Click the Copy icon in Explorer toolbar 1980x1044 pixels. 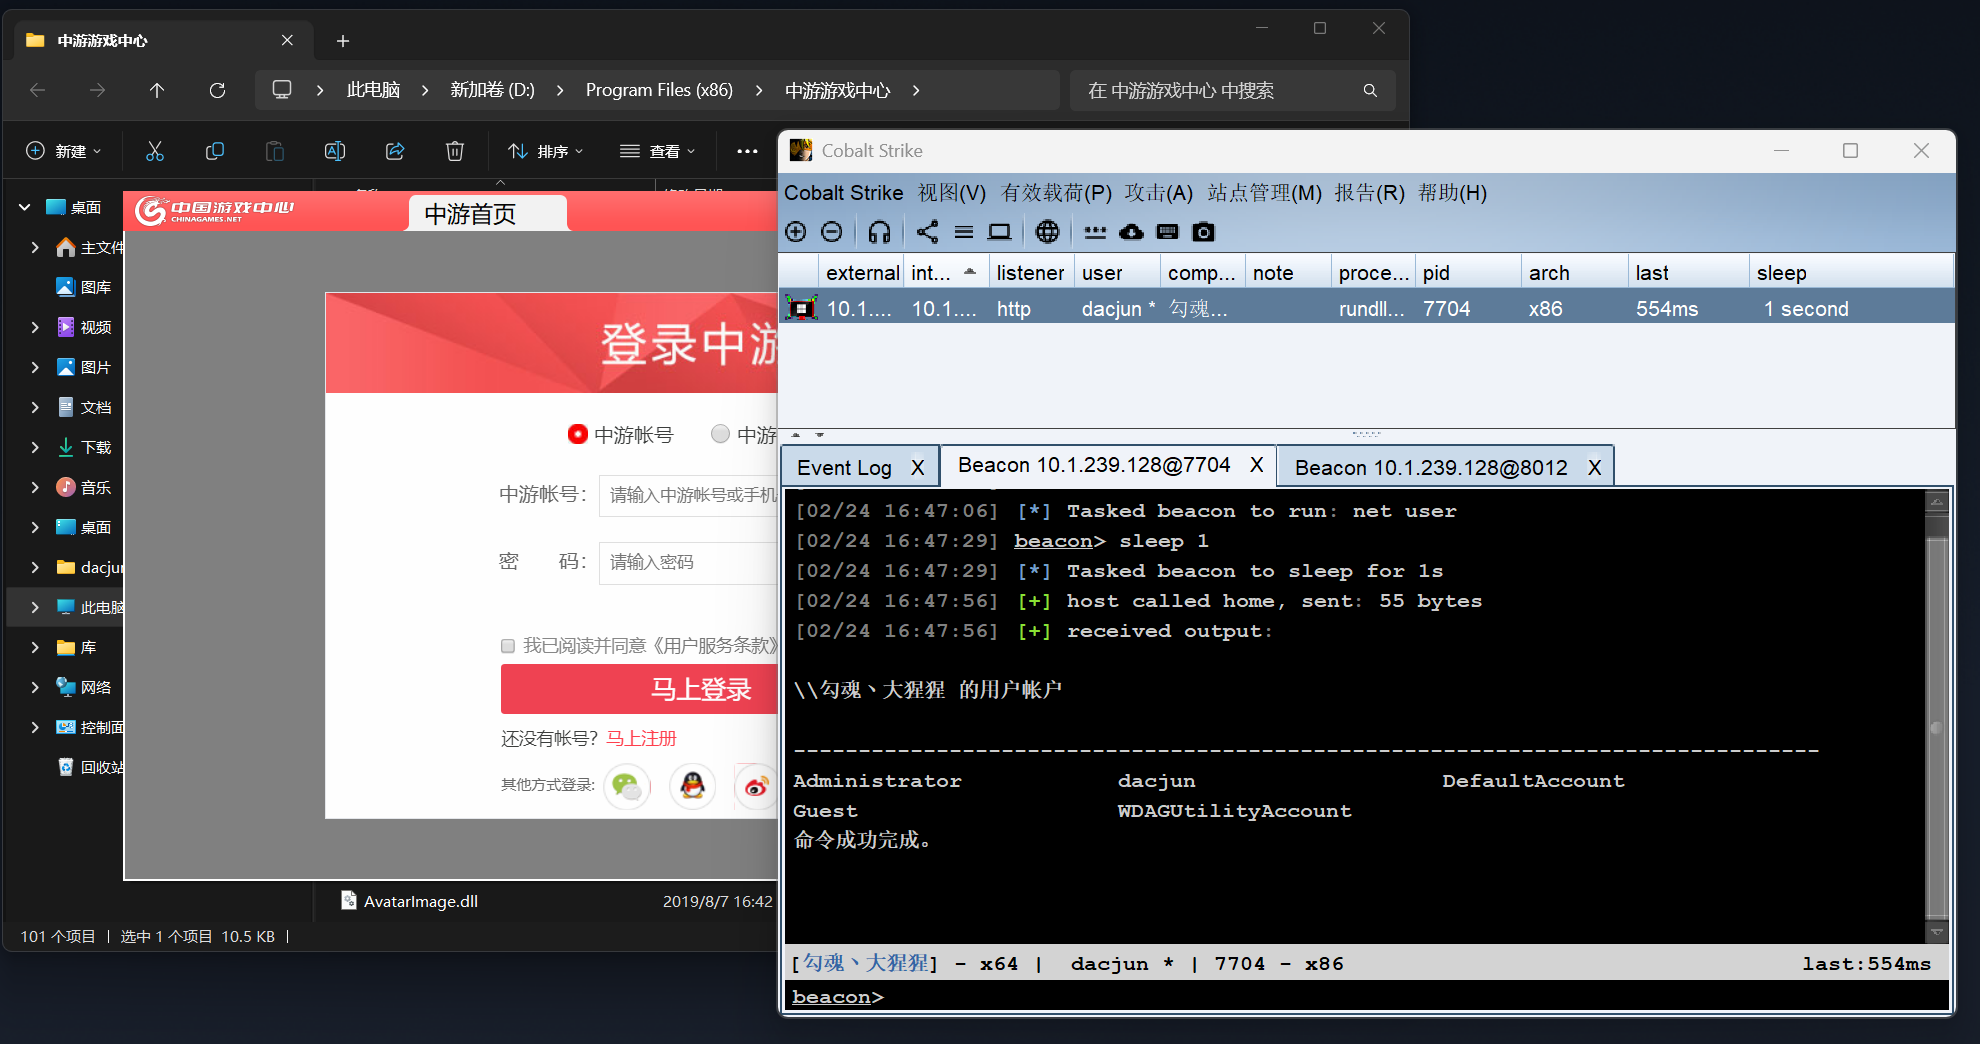pyautogui.click(x=214, y=151)
